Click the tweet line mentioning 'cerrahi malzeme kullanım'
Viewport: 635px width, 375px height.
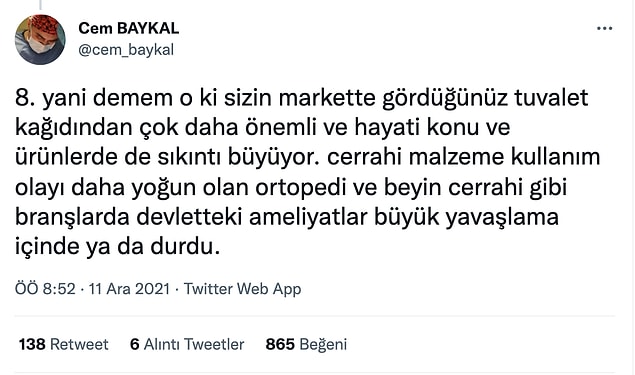(x=308, y=158)
